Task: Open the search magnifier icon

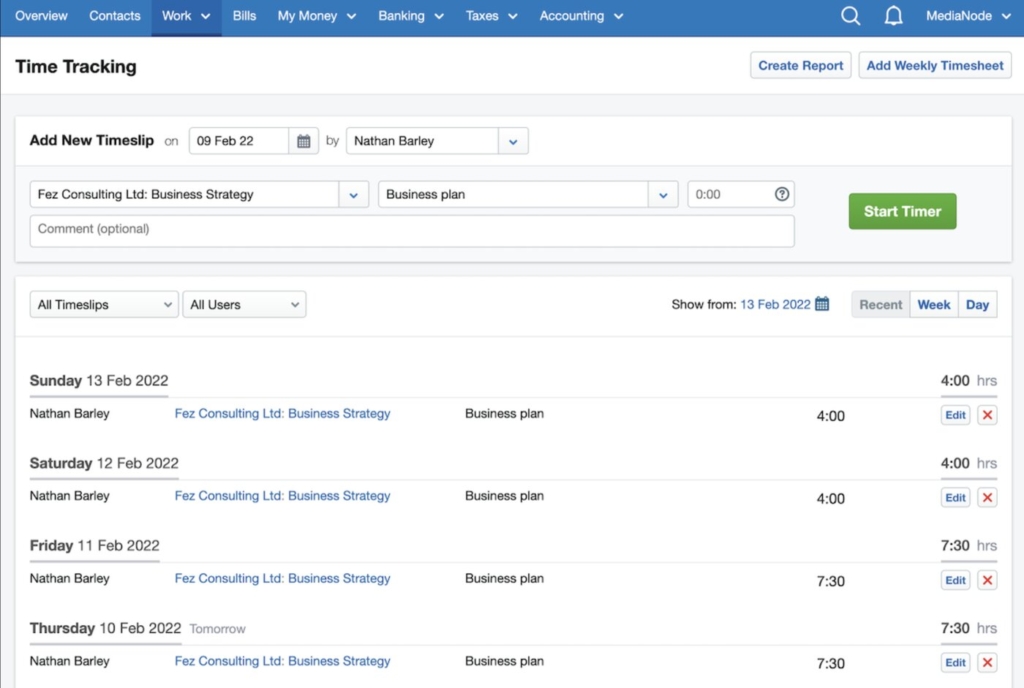Action: pyautogui.click(x=850, y=16)
